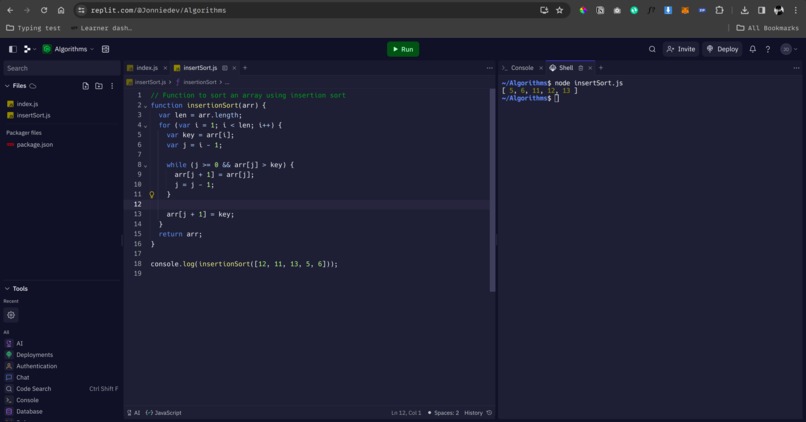Open the Files more options menu
This screenshot has width=806, height=422.
point(112,86)
